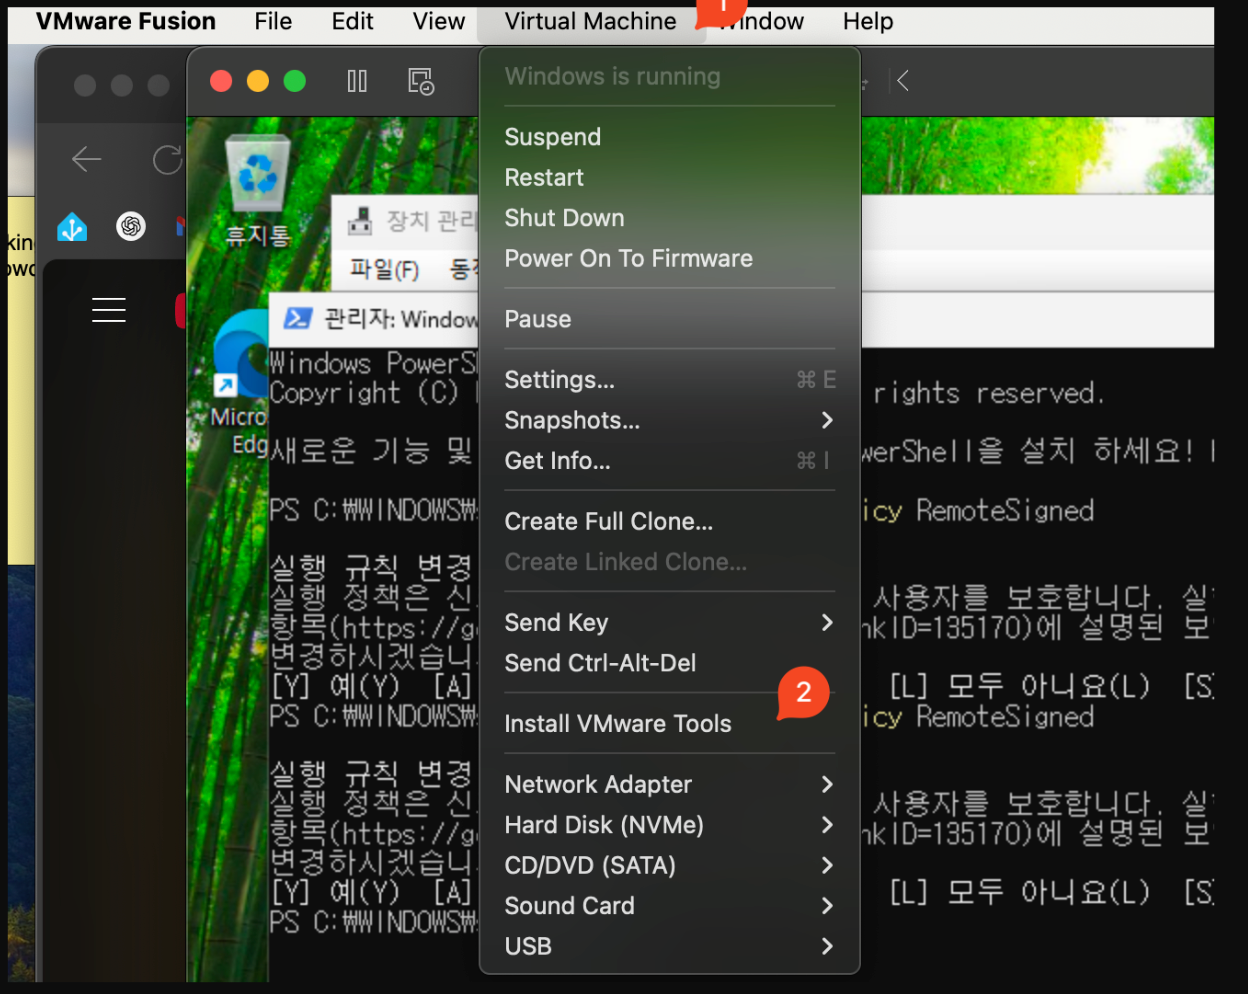Click the left chevron in VMware toolbar

coord(903,81)
